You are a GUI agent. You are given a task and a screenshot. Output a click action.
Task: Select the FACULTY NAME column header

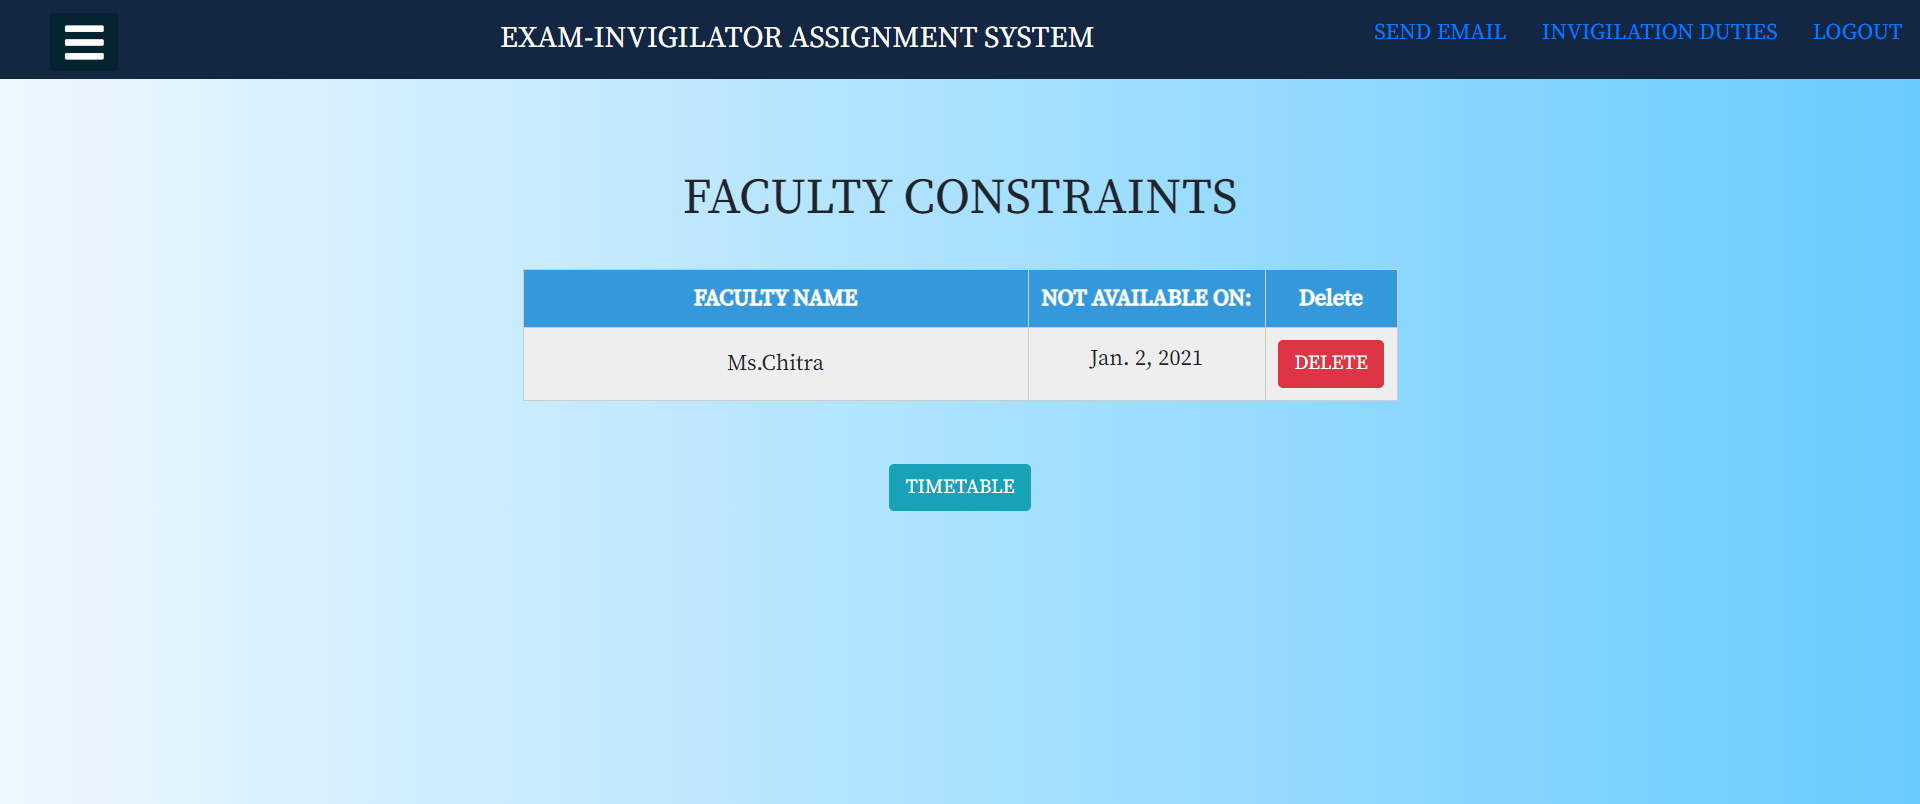[775, 297]
